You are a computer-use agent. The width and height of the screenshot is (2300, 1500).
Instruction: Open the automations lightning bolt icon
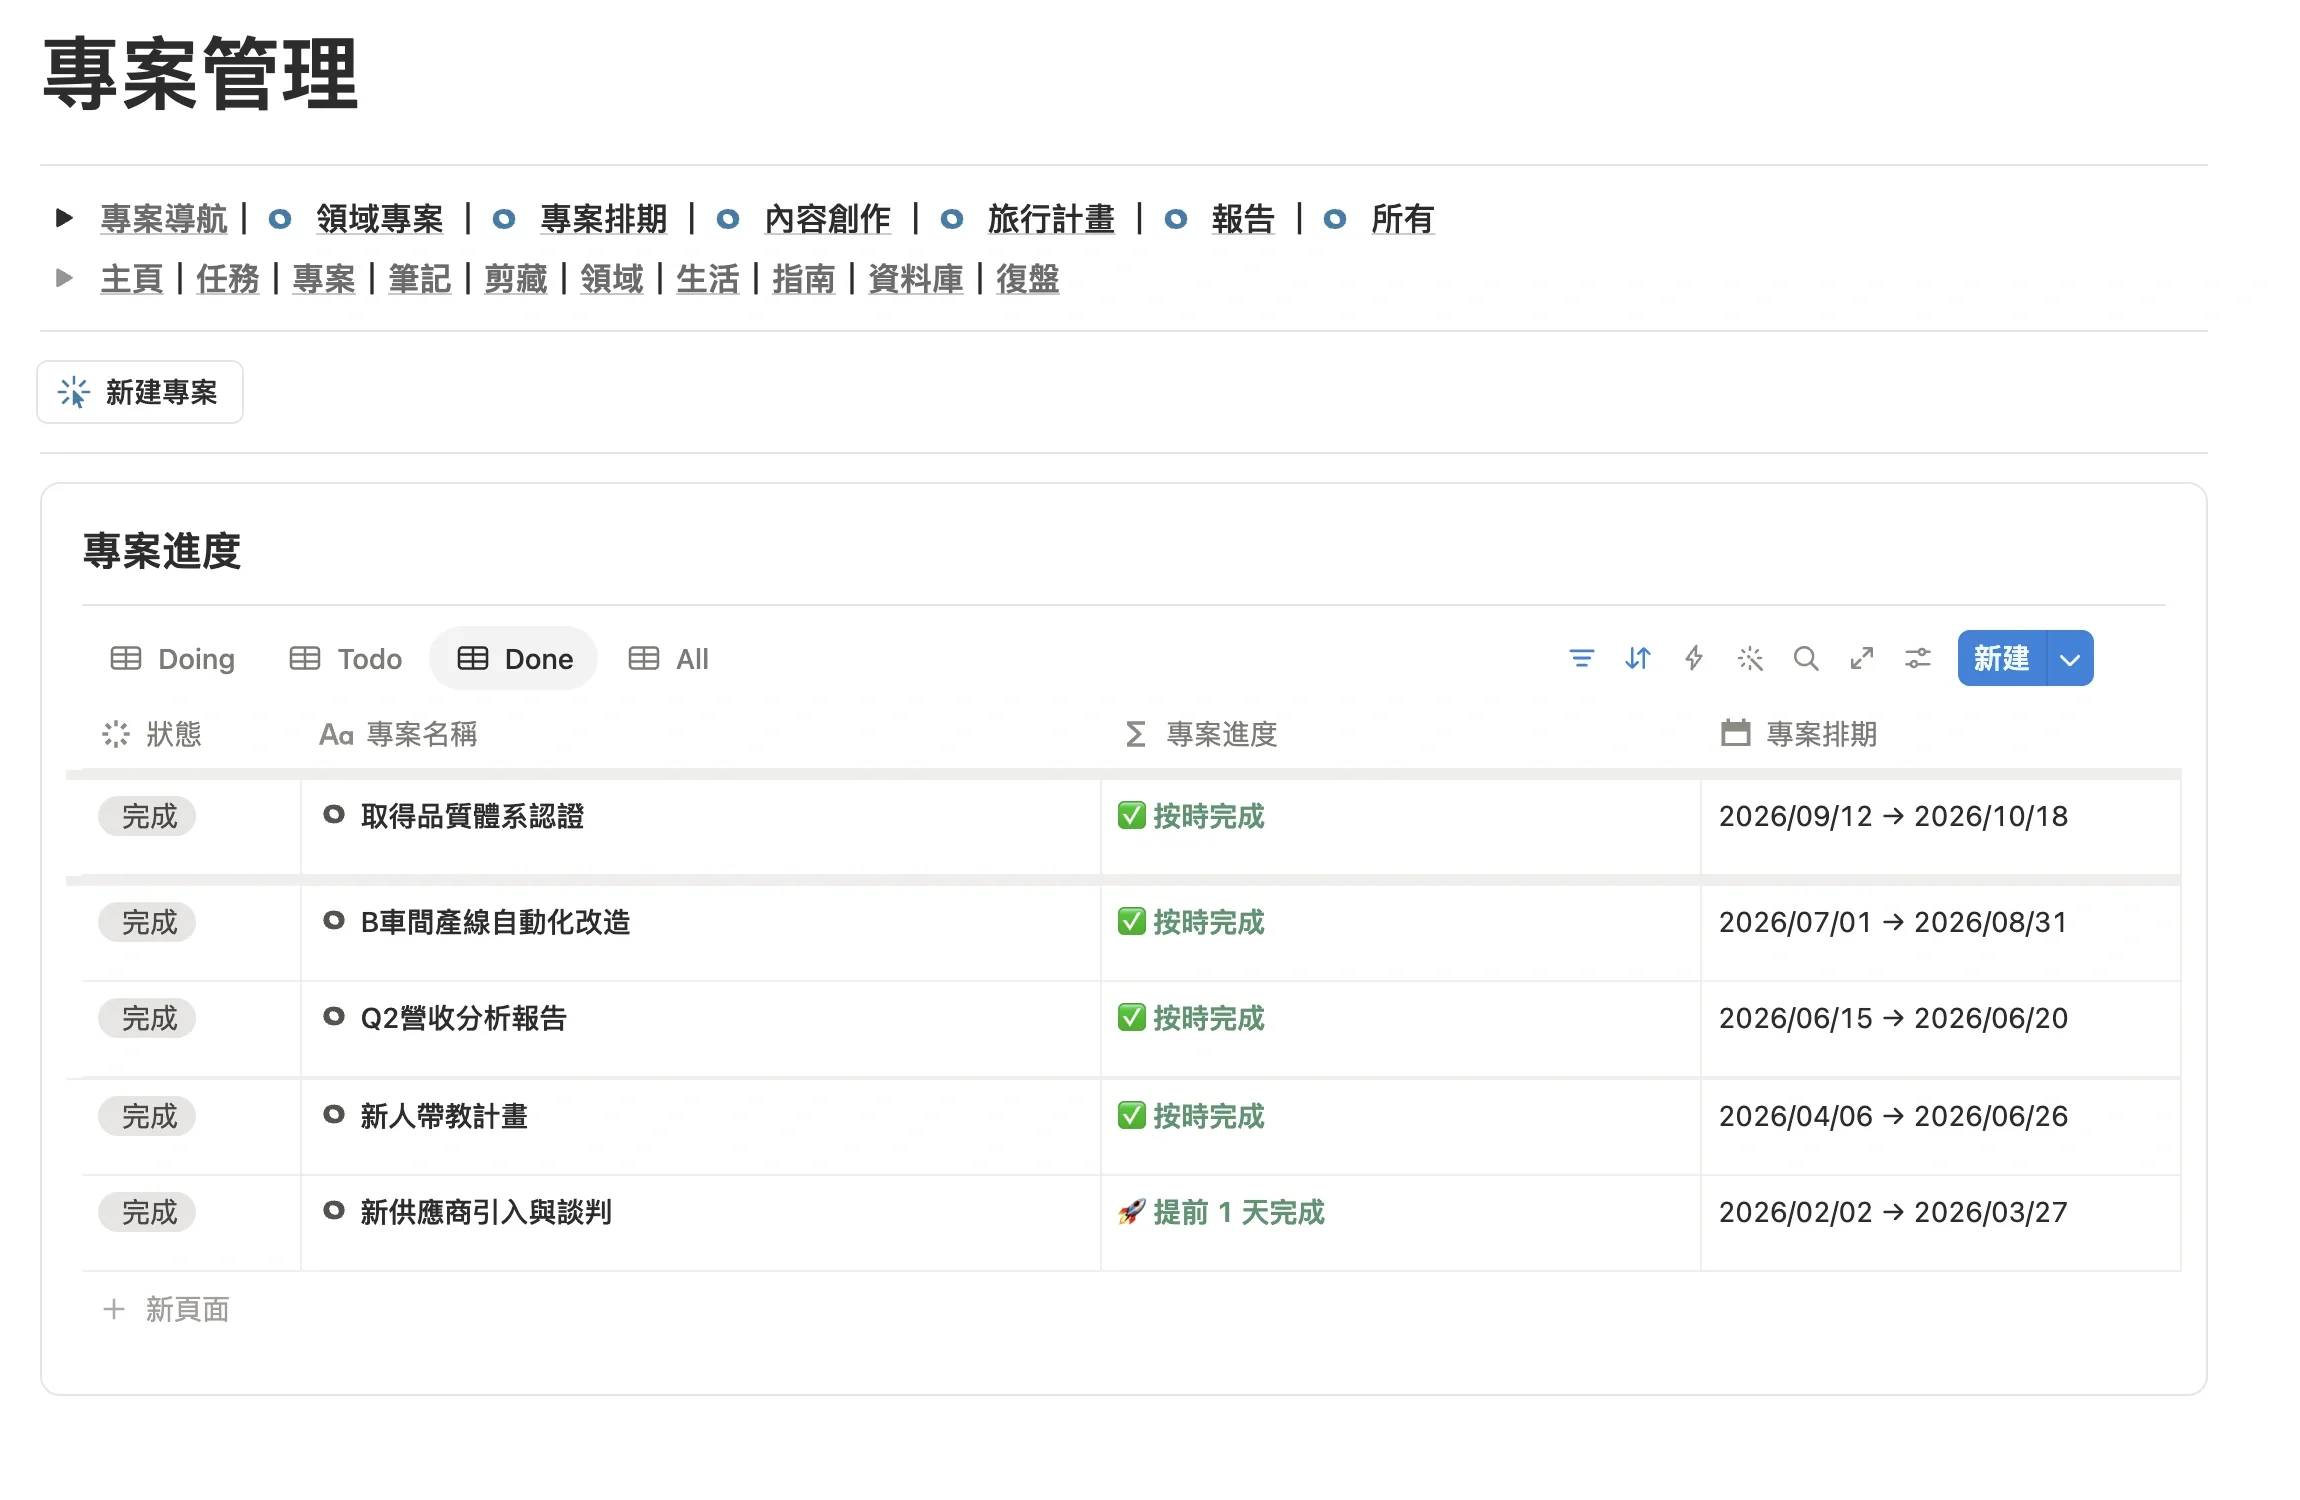pos(1693,658)
